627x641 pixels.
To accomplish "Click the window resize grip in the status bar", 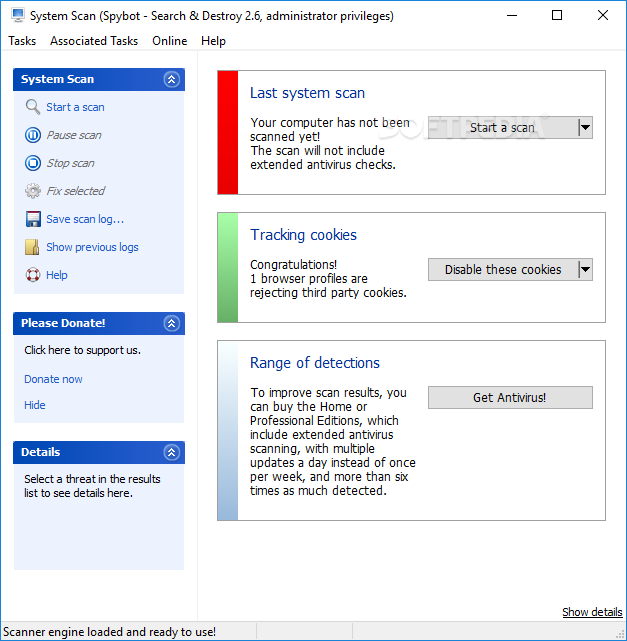I will 620,634.
